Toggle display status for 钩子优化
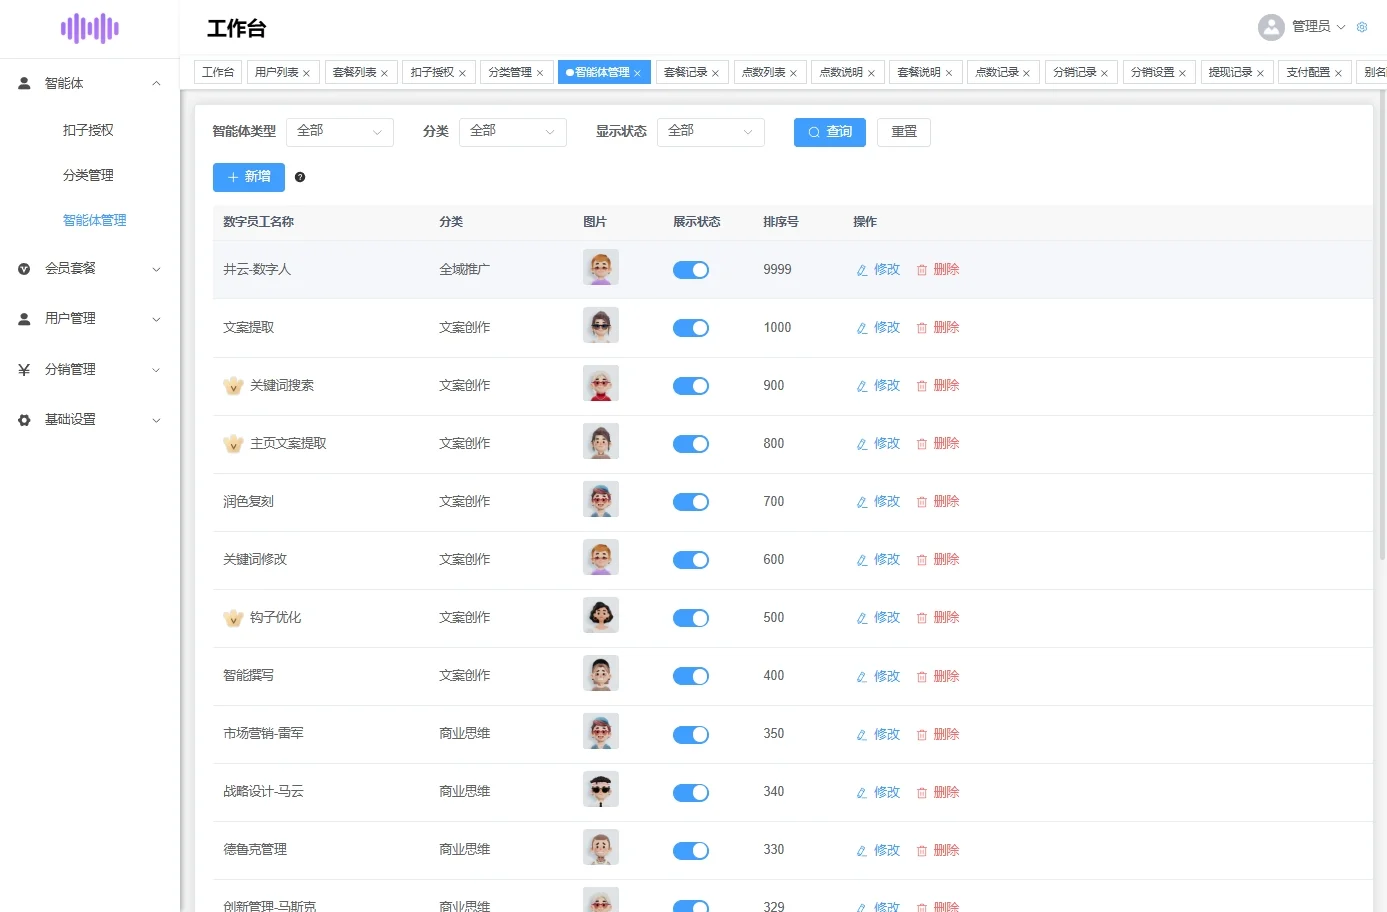Viewport: 1387px width, 912px height. pos(691,618)
